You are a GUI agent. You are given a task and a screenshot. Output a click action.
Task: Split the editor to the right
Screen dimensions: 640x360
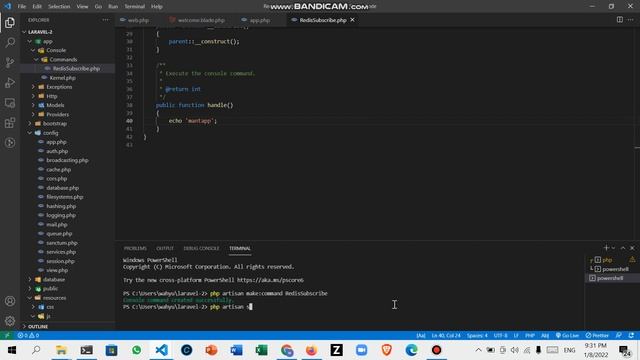pyautogui.click(x=620, y=20)
